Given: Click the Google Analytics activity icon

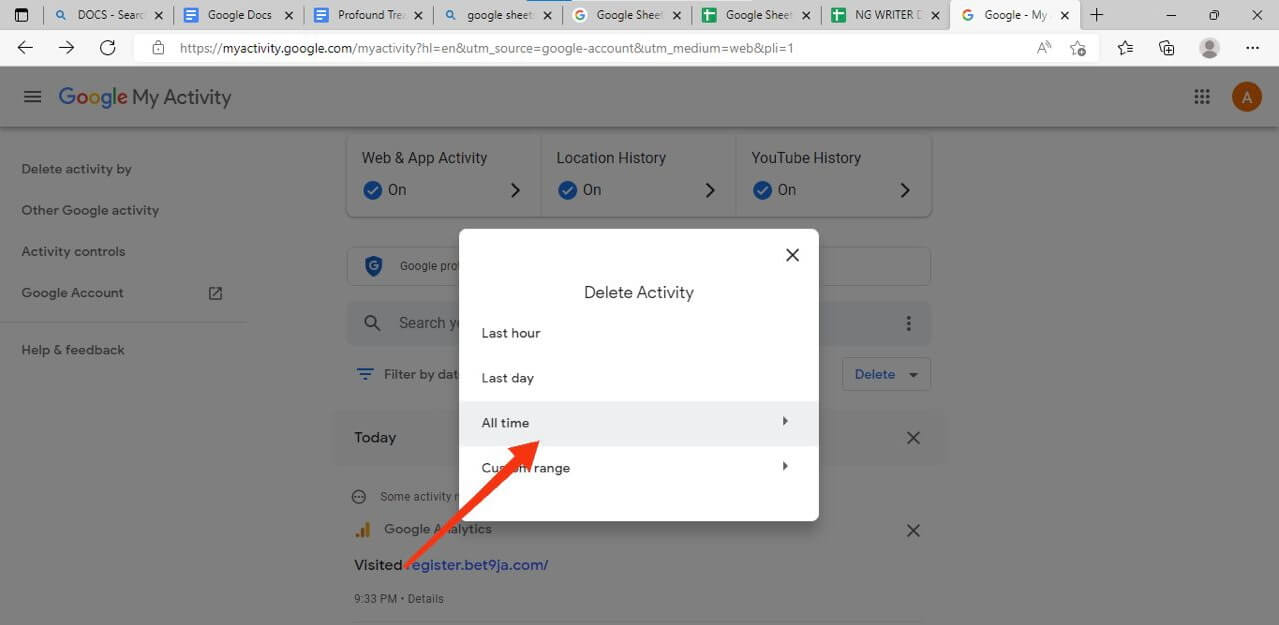Looking at the screenshot, I should 362,529.
